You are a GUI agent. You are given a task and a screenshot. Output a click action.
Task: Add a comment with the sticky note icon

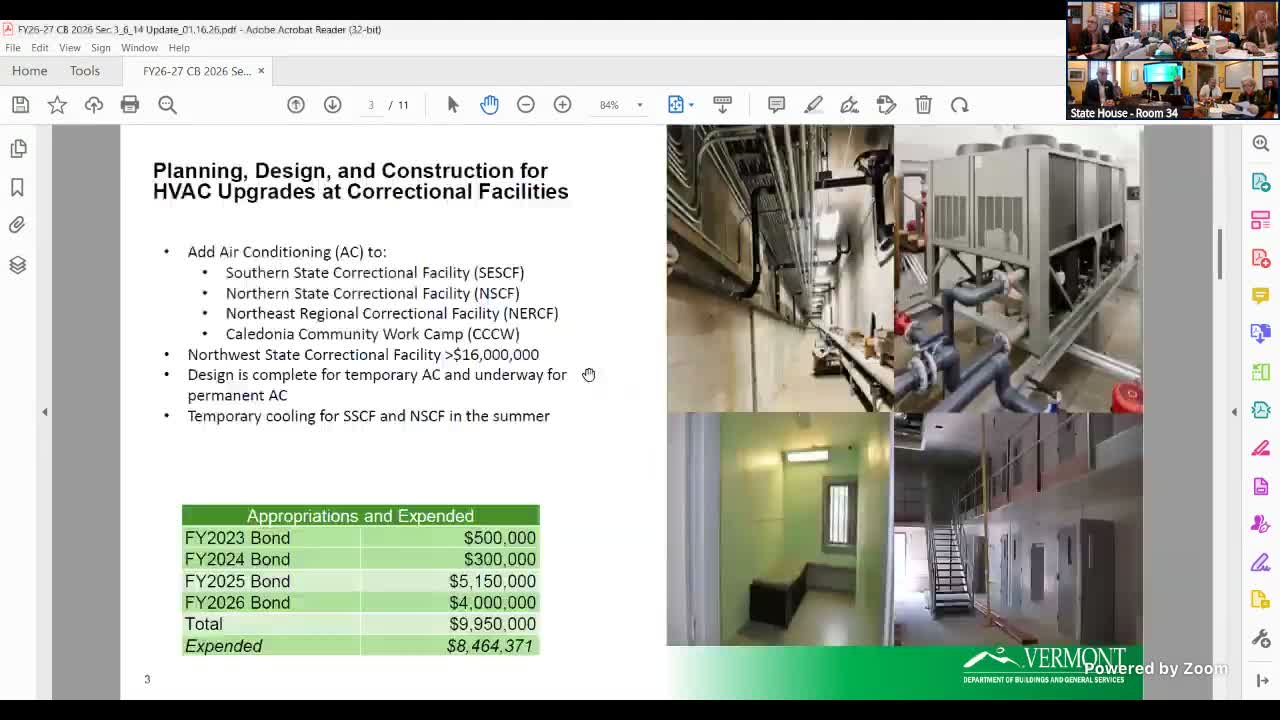coord(776,105)
